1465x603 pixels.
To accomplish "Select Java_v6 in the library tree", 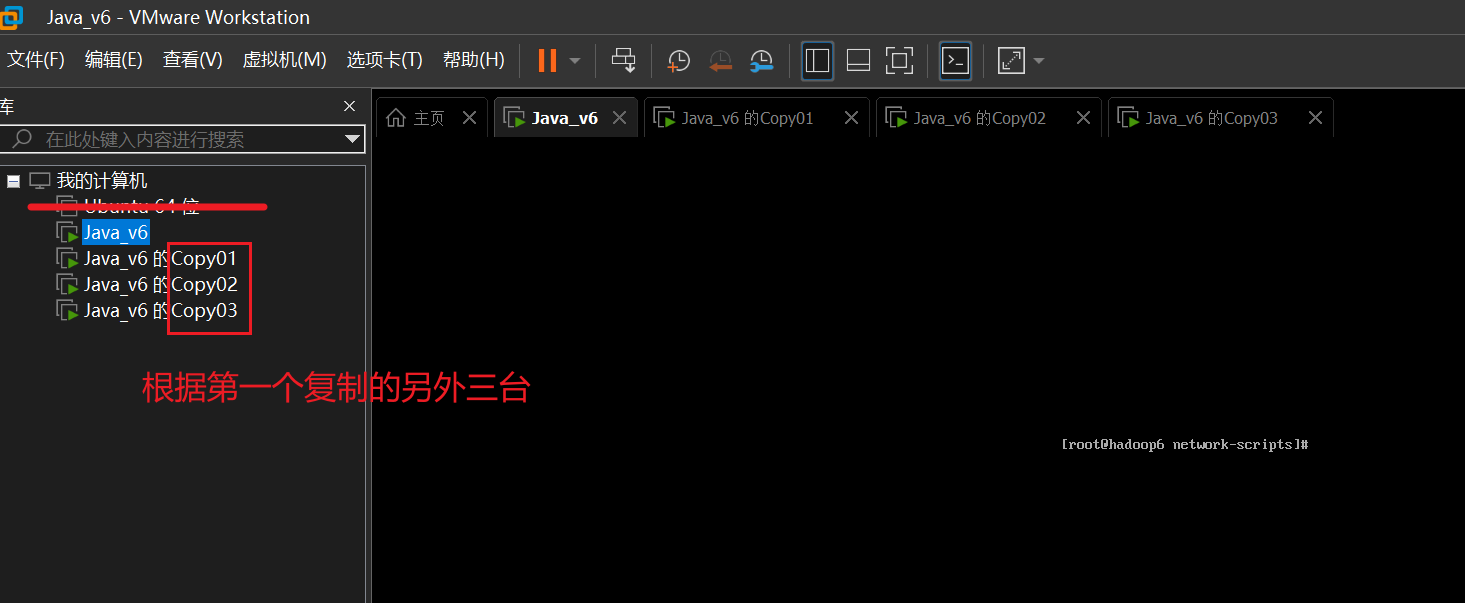I will pyautogui.click(x=116, y=233).
